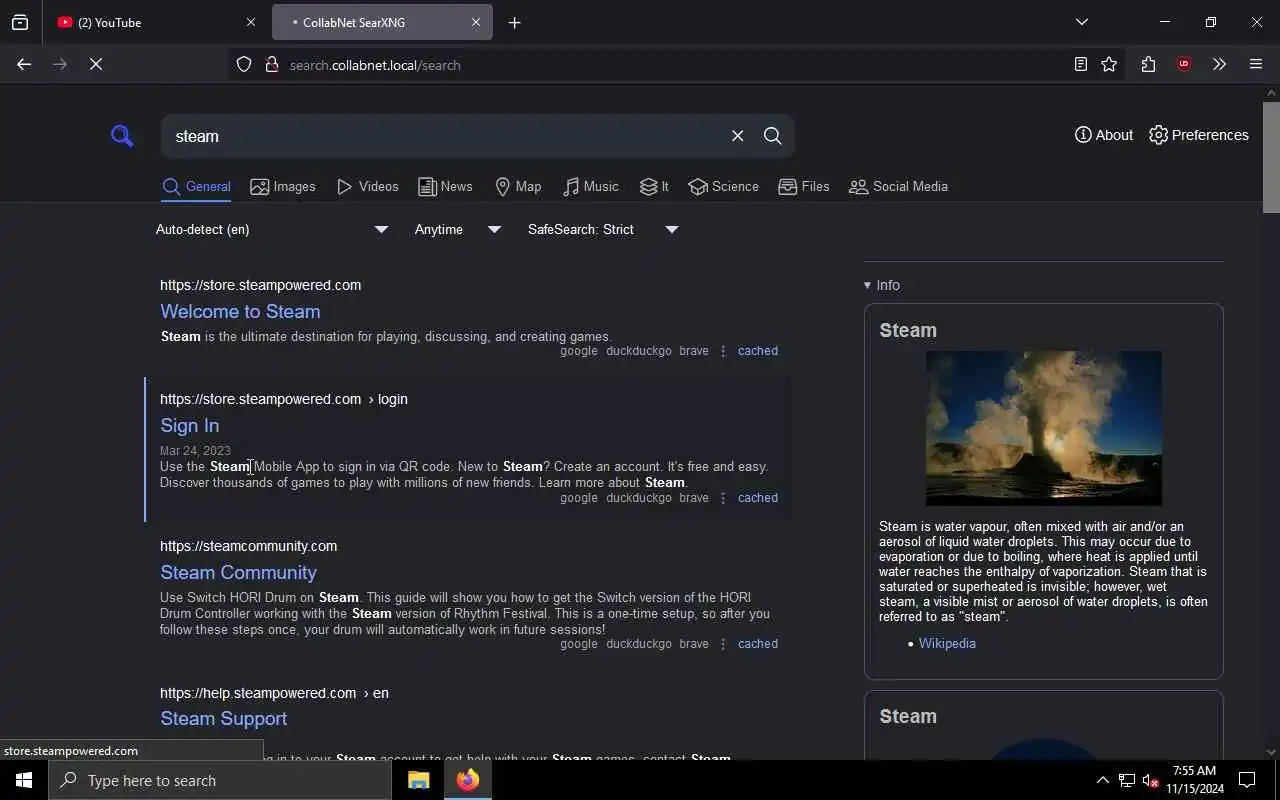Click the Windows taskbar search box

220,780
